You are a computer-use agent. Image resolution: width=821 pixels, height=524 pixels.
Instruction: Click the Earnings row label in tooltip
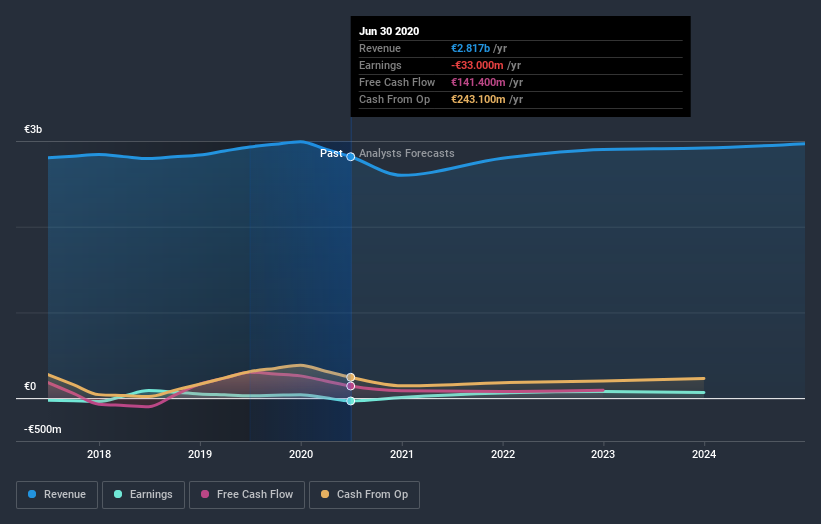click(x=380, y=65)
